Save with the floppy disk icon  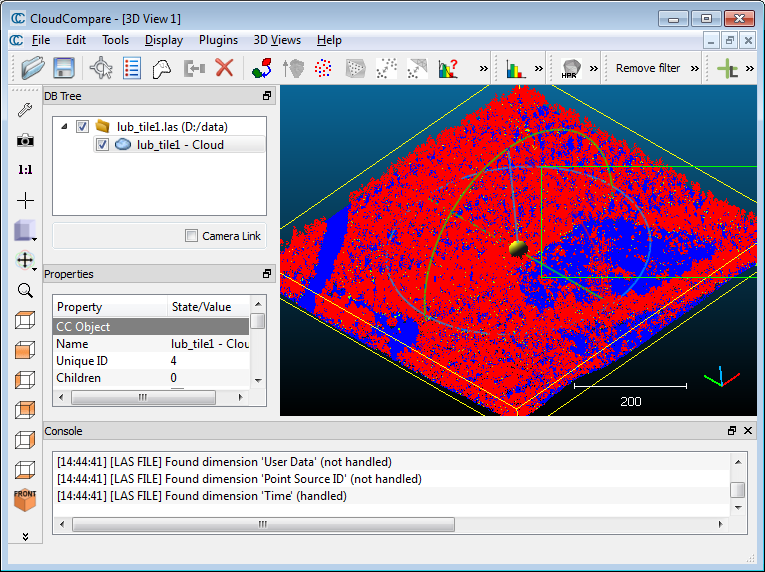click(63, 68)
